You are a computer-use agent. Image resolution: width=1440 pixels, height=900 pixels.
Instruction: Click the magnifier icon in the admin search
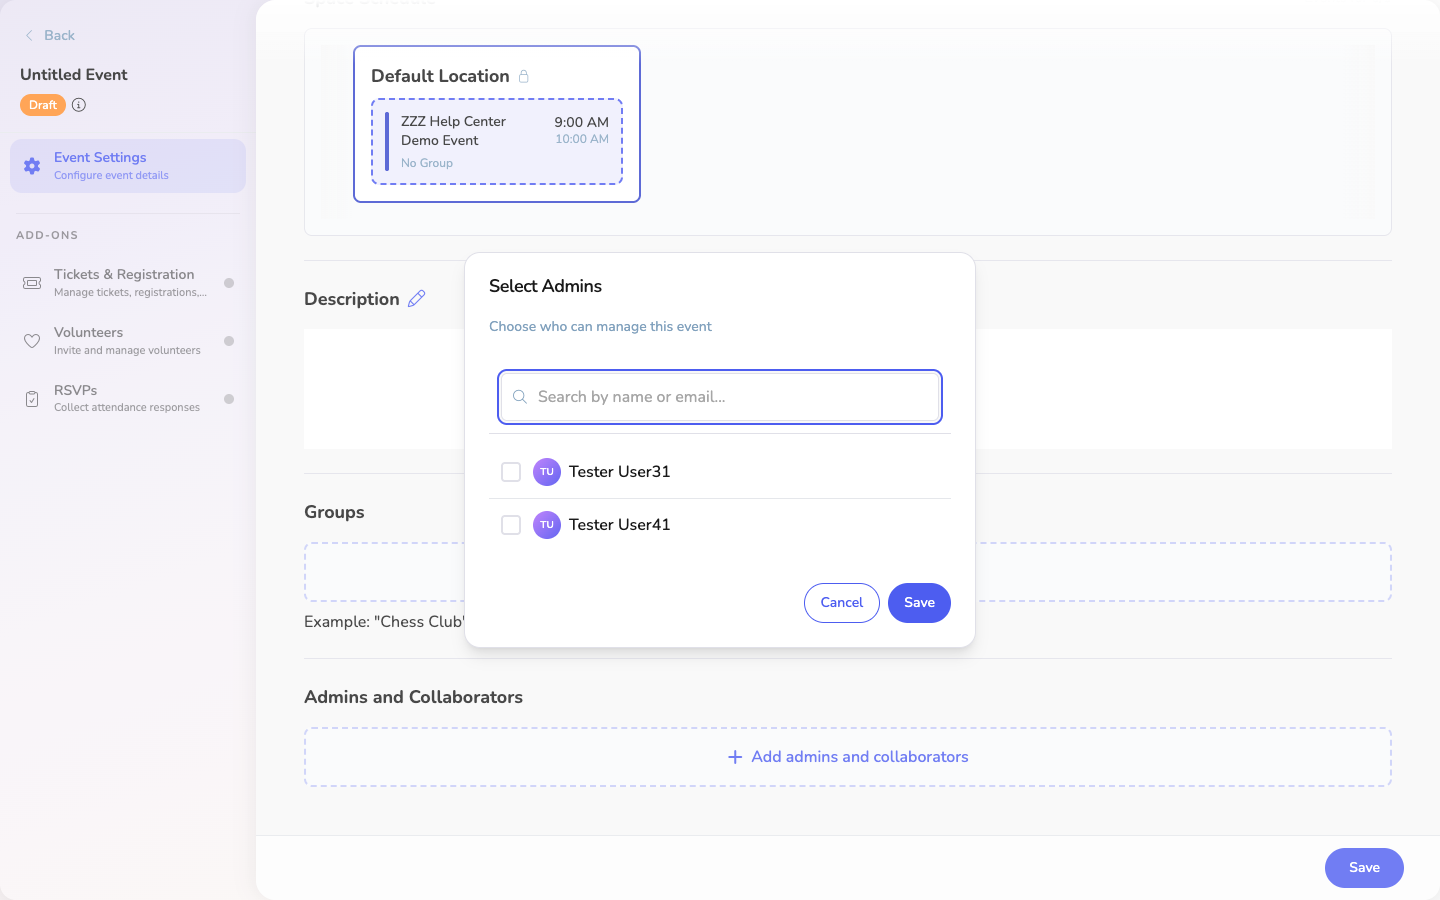[x=520, y=397]
